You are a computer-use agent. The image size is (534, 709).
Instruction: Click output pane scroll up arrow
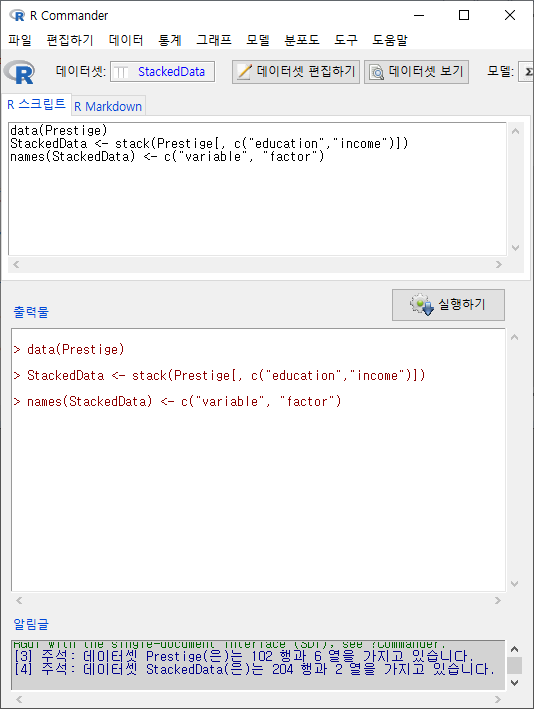pos(515,337)
